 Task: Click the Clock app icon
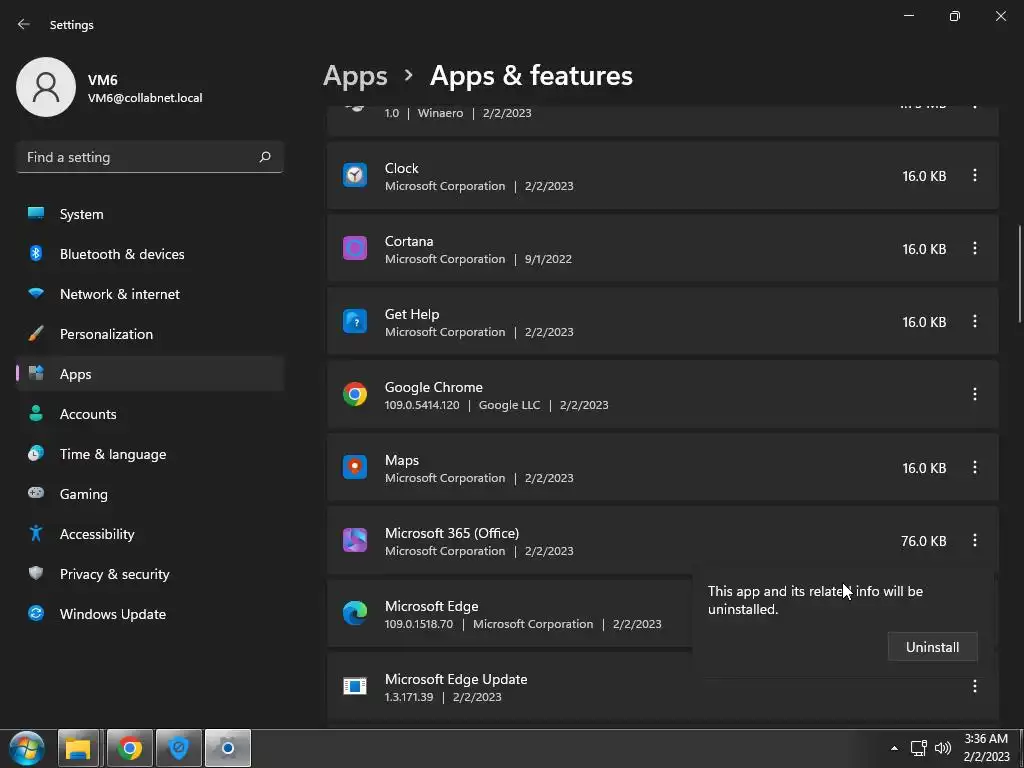355,175
